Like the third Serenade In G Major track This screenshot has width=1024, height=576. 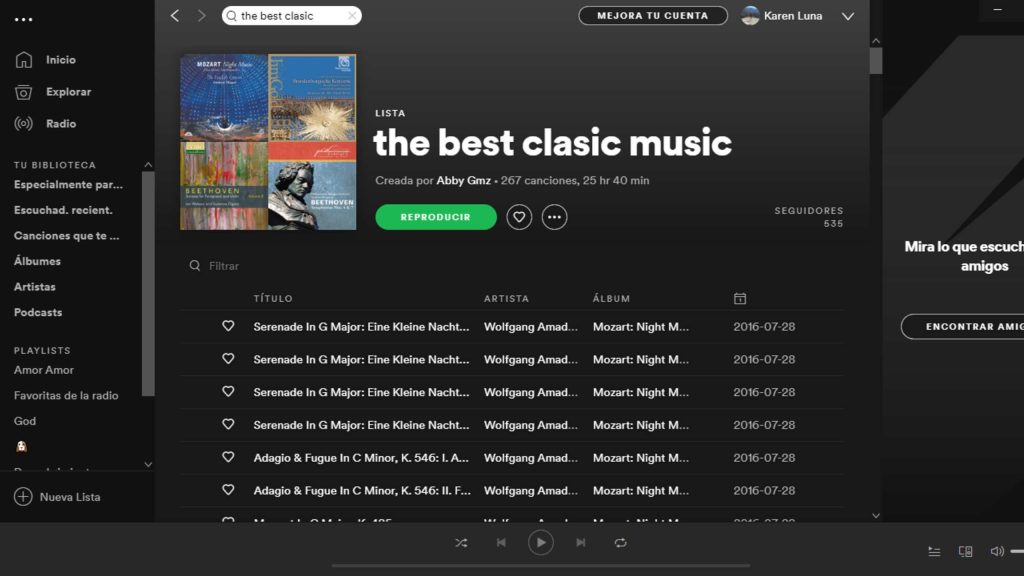point(228,391)
